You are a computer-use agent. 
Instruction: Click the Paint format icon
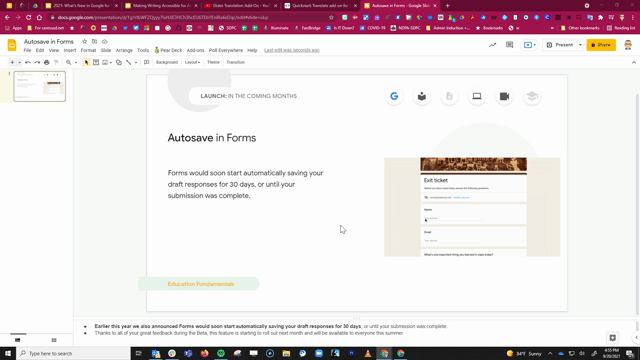56,62
